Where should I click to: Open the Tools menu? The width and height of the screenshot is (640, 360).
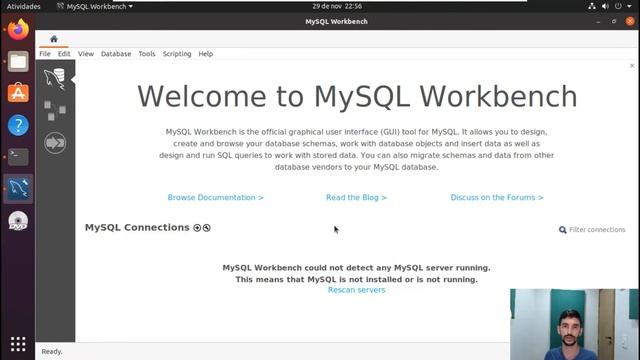(147, 54)
